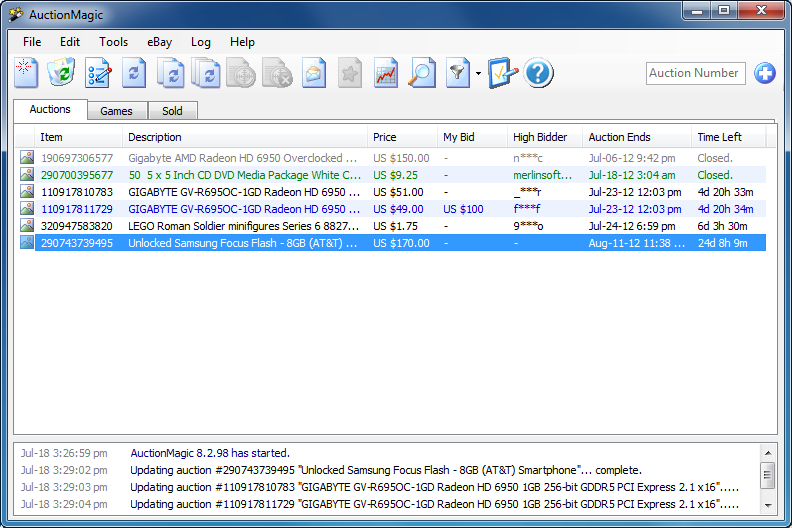Click the envelope mail document icon
Screen dimensions: 792x528
(314, 73)
